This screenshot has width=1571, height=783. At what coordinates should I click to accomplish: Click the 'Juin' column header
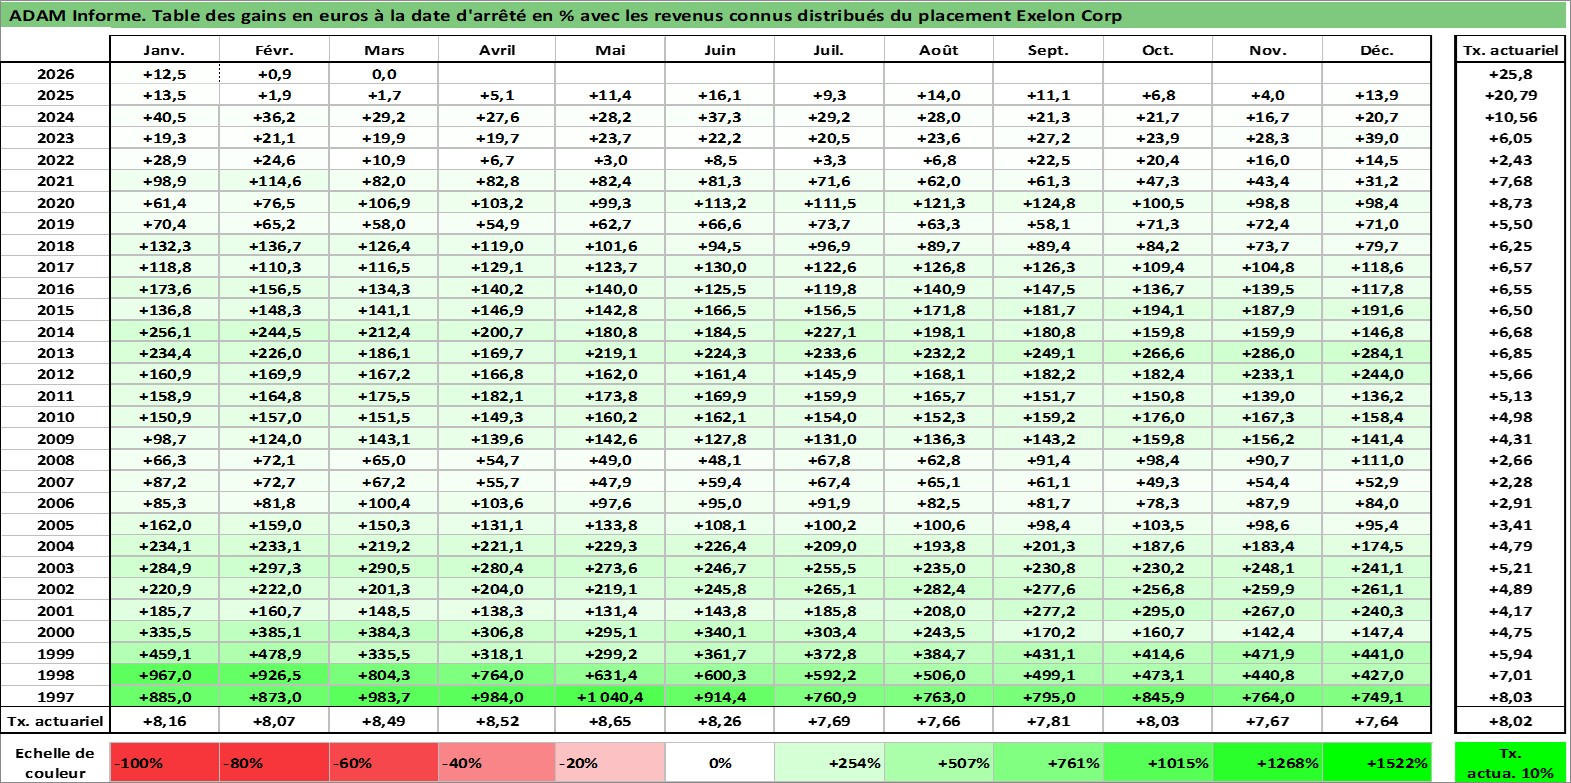(720, 50)
